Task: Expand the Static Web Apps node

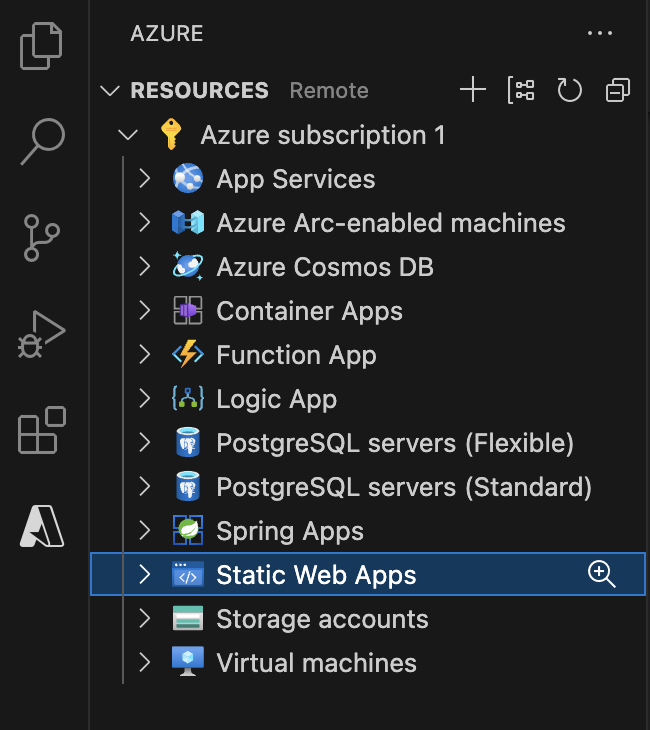Action: click(145, 575)
